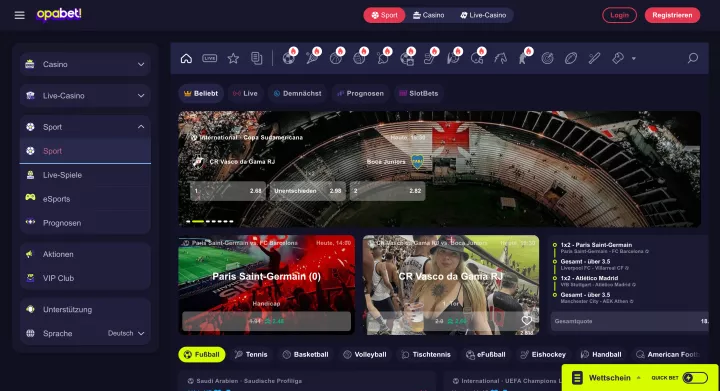Viewport: 720px width, 391px height.
Task: Expand the Wettschein panel arrow
Action: click(x=639, y=378)
